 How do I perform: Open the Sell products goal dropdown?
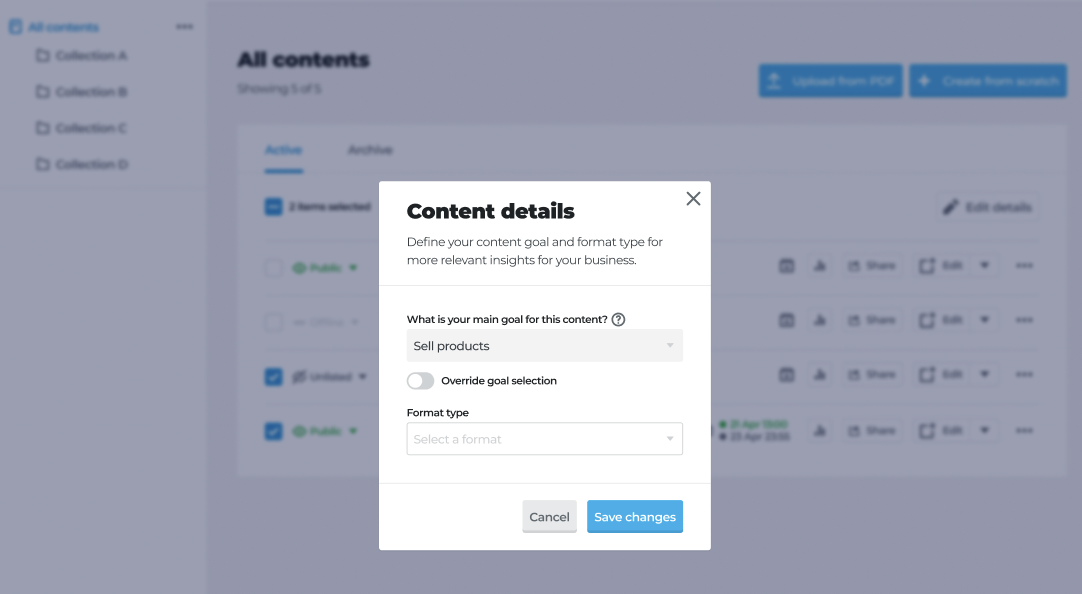coord(544,346)
